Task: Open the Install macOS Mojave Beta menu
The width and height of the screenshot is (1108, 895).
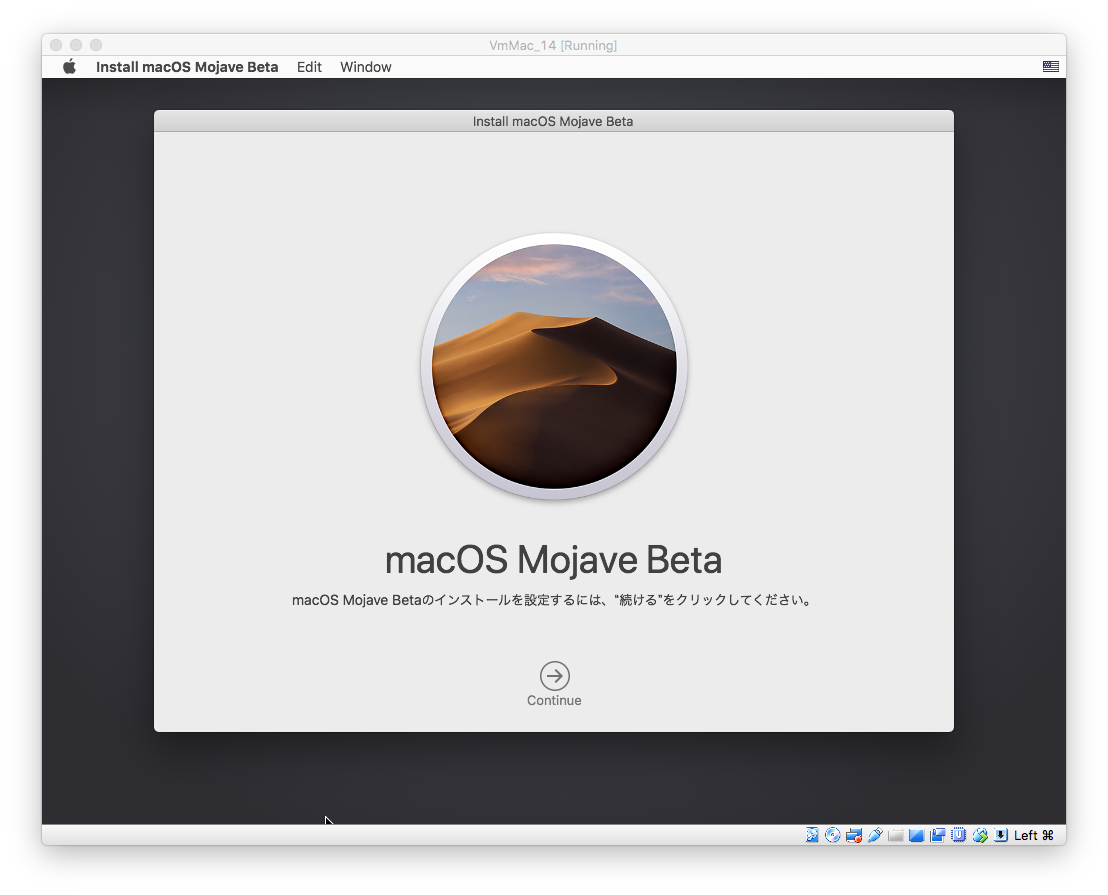Action: pyautogui.click(x=187, y=67)
